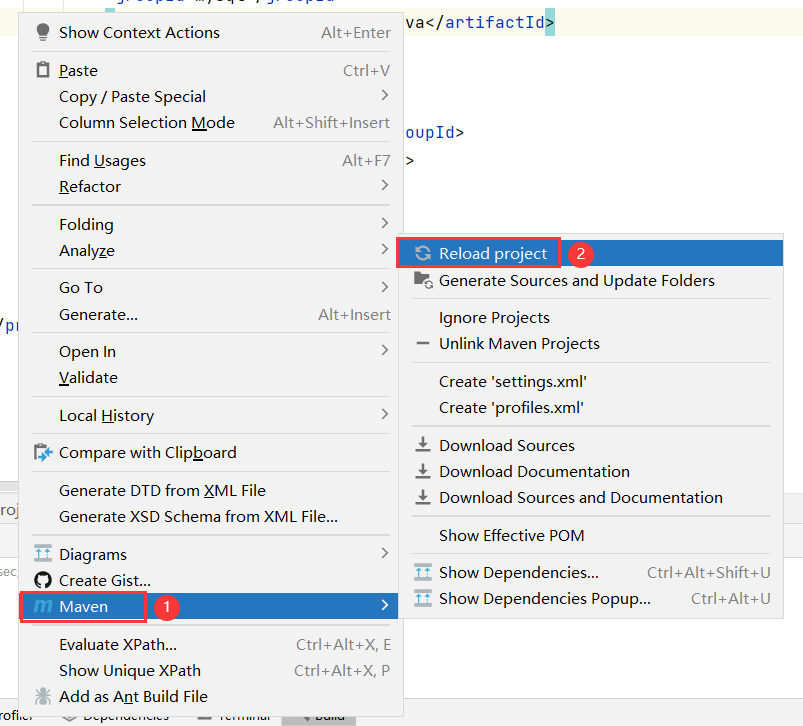
Task: Select Download Sources
Action: pos(590,445)
